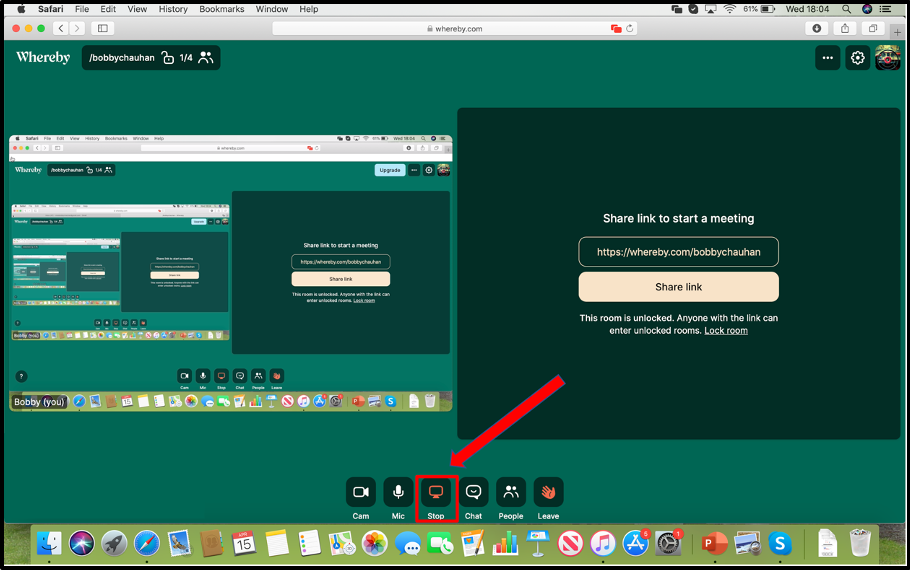The height and width of the screenshot is (570, 910).
Task: Open the People list
Action: click(511, 492)
